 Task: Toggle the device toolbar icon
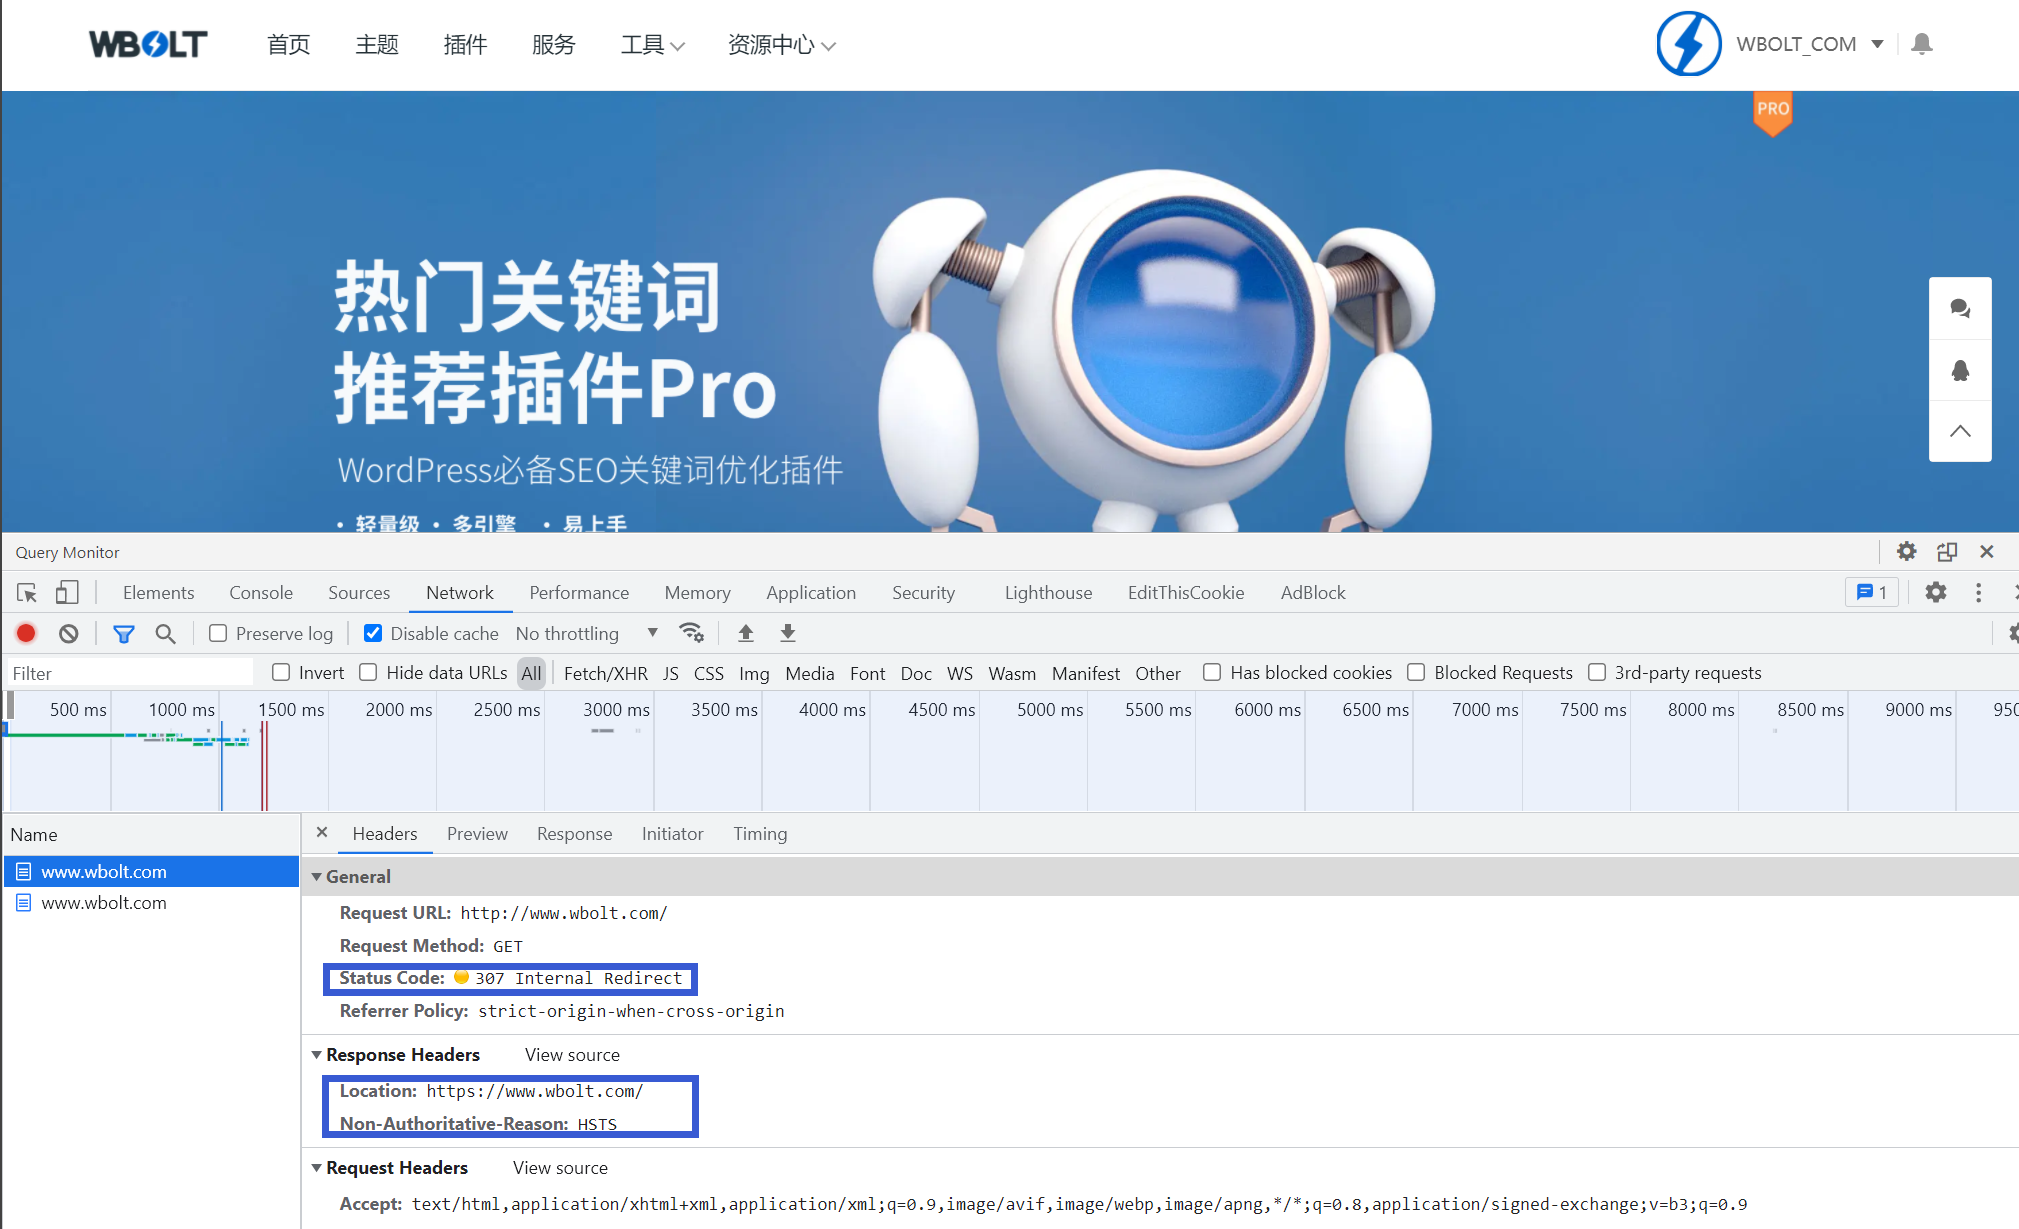click(x=67, y=592)
